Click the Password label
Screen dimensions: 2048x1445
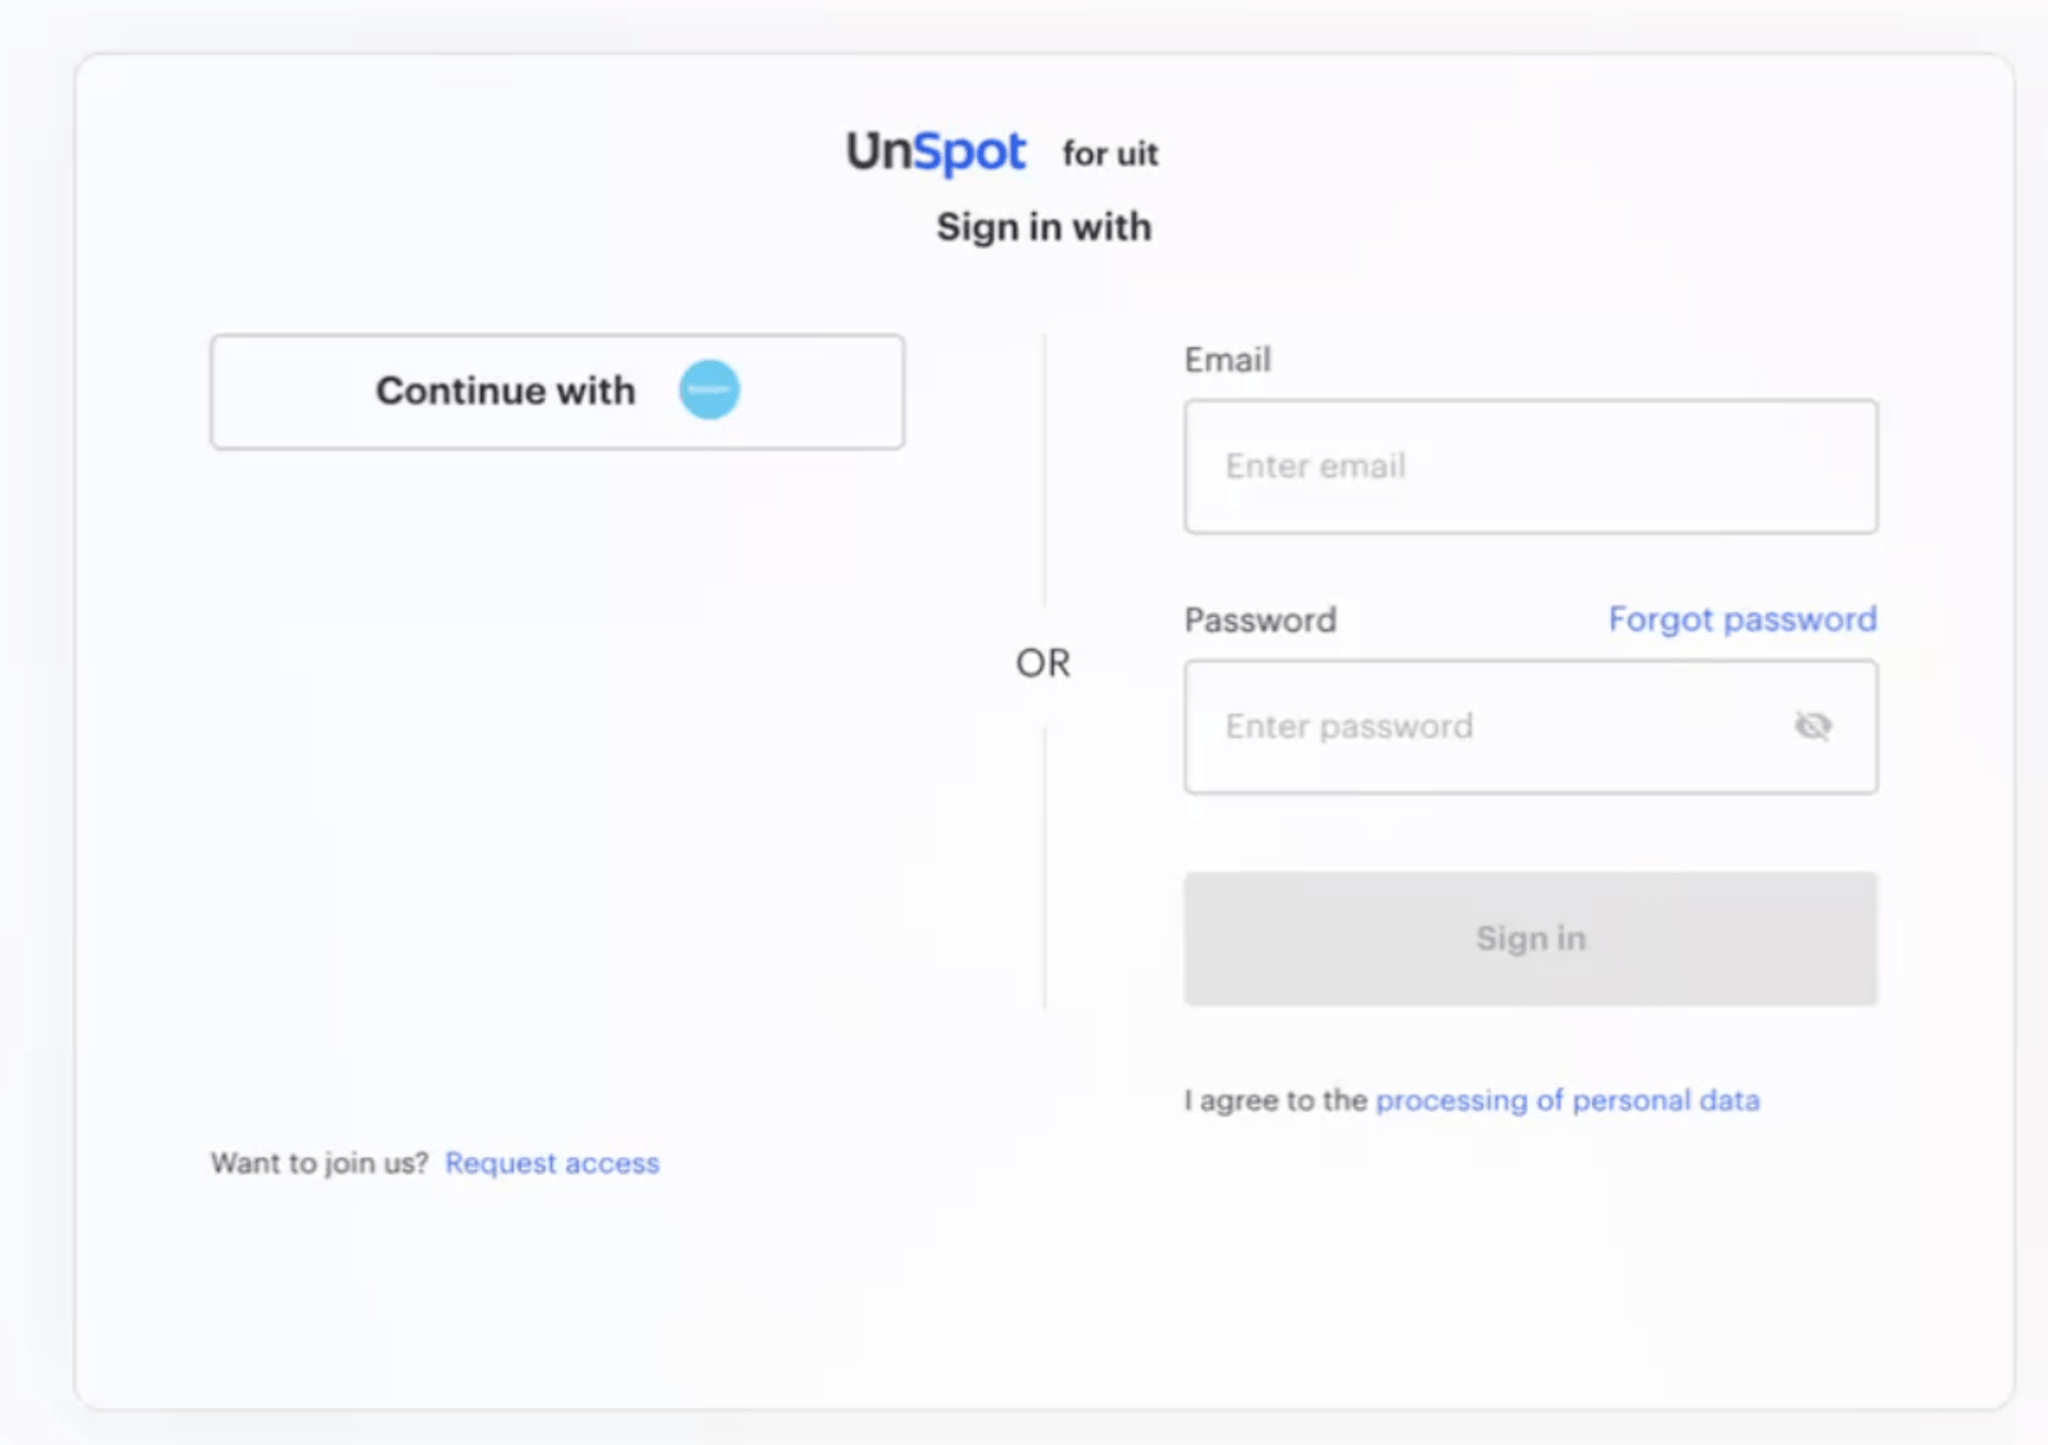tap(1260, 620)
